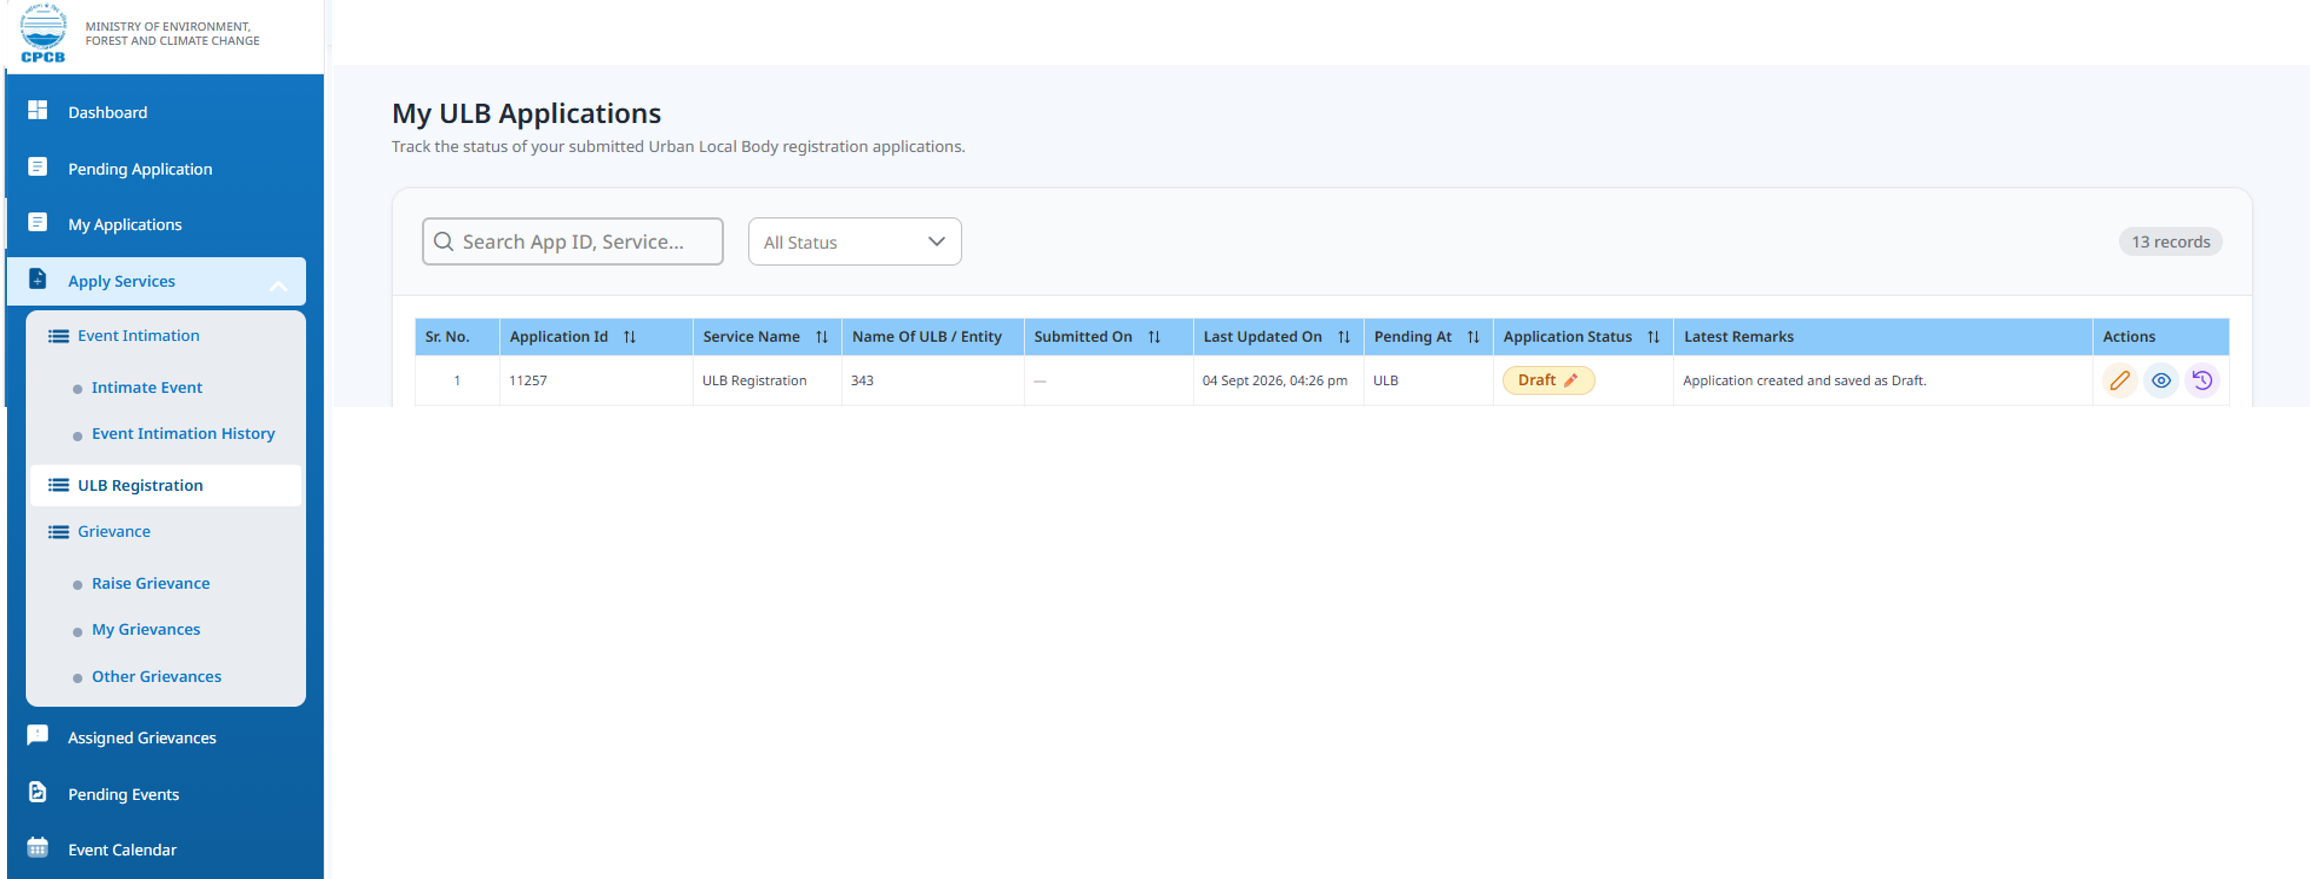Click the Draft status badge
2310x879 pixels.
(x=1548, y=380)
